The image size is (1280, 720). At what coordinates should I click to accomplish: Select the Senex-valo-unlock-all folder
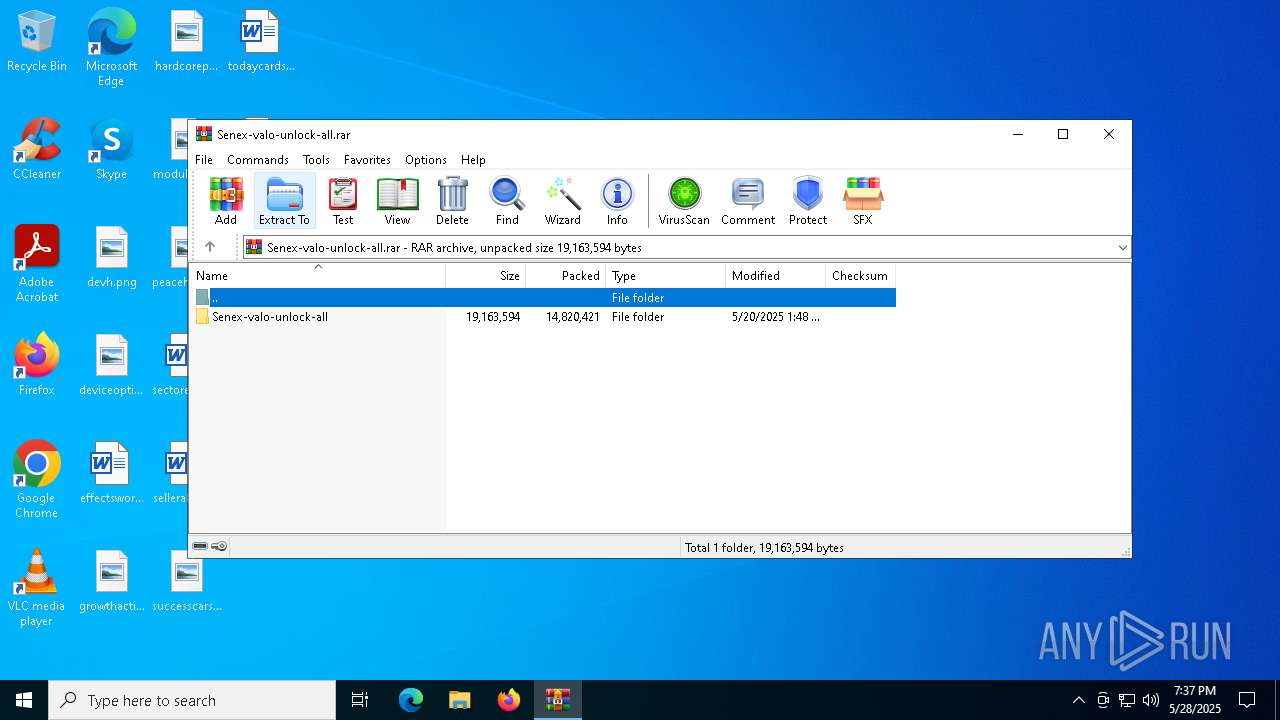point(269,317)
